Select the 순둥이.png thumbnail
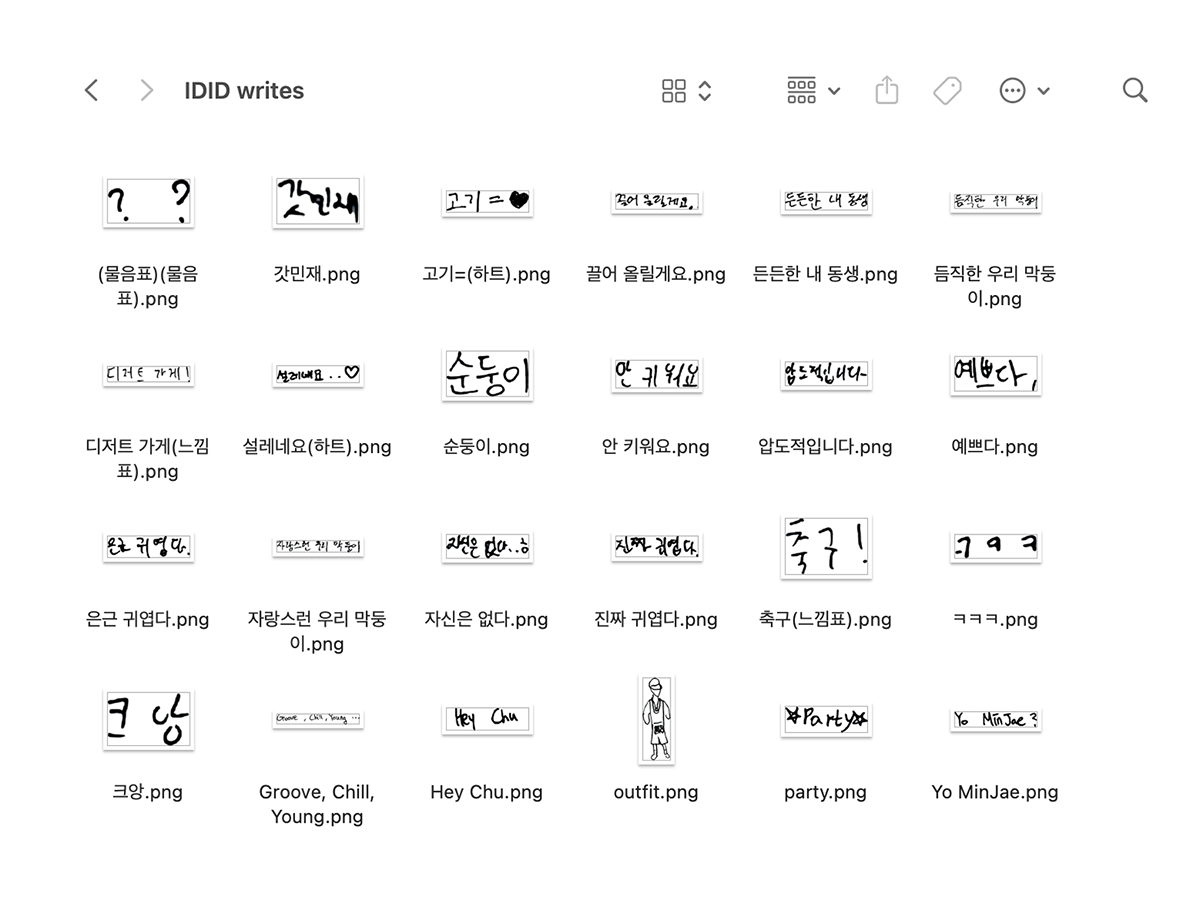Image resolution: width=1200 pixels, height=914 pixels. tap(486, 375)
